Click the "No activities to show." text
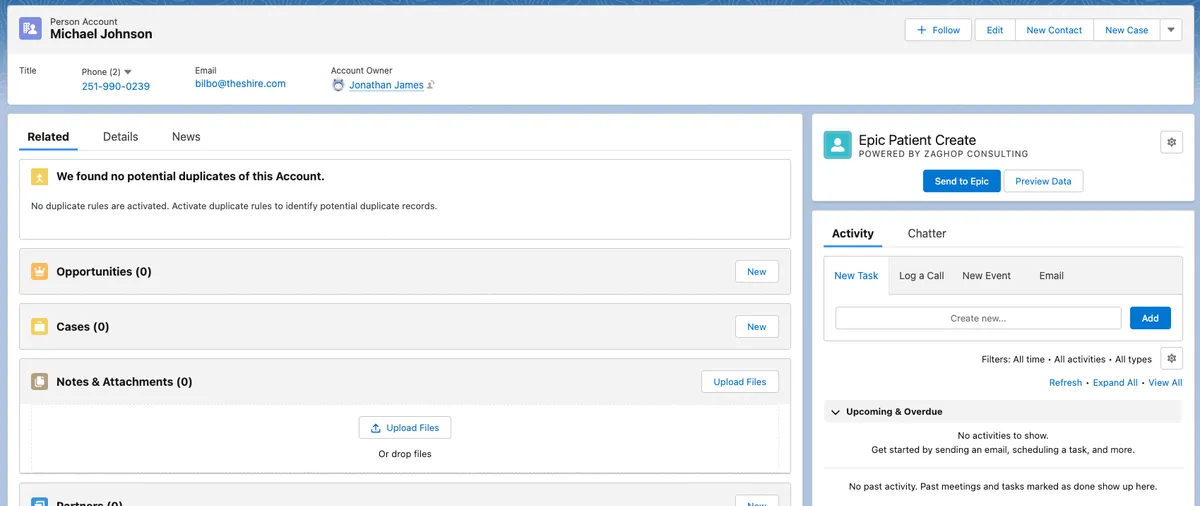The height and width of the screenshot is (506, 1200). point(1003,436)
